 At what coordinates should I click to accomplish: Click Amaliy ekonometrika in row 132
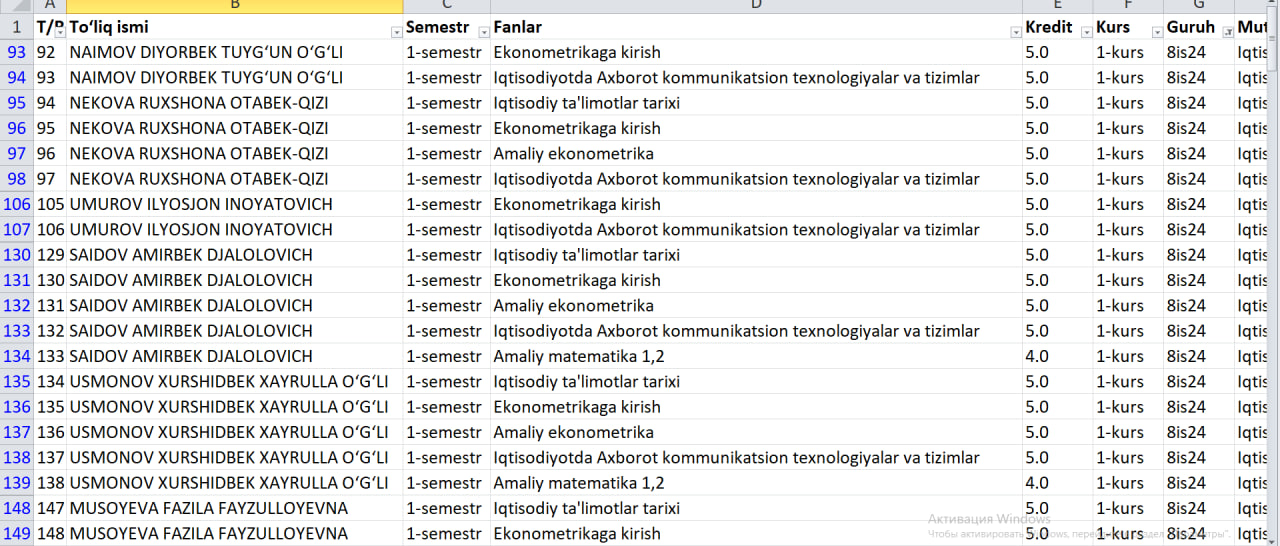(x=757, y=306)
